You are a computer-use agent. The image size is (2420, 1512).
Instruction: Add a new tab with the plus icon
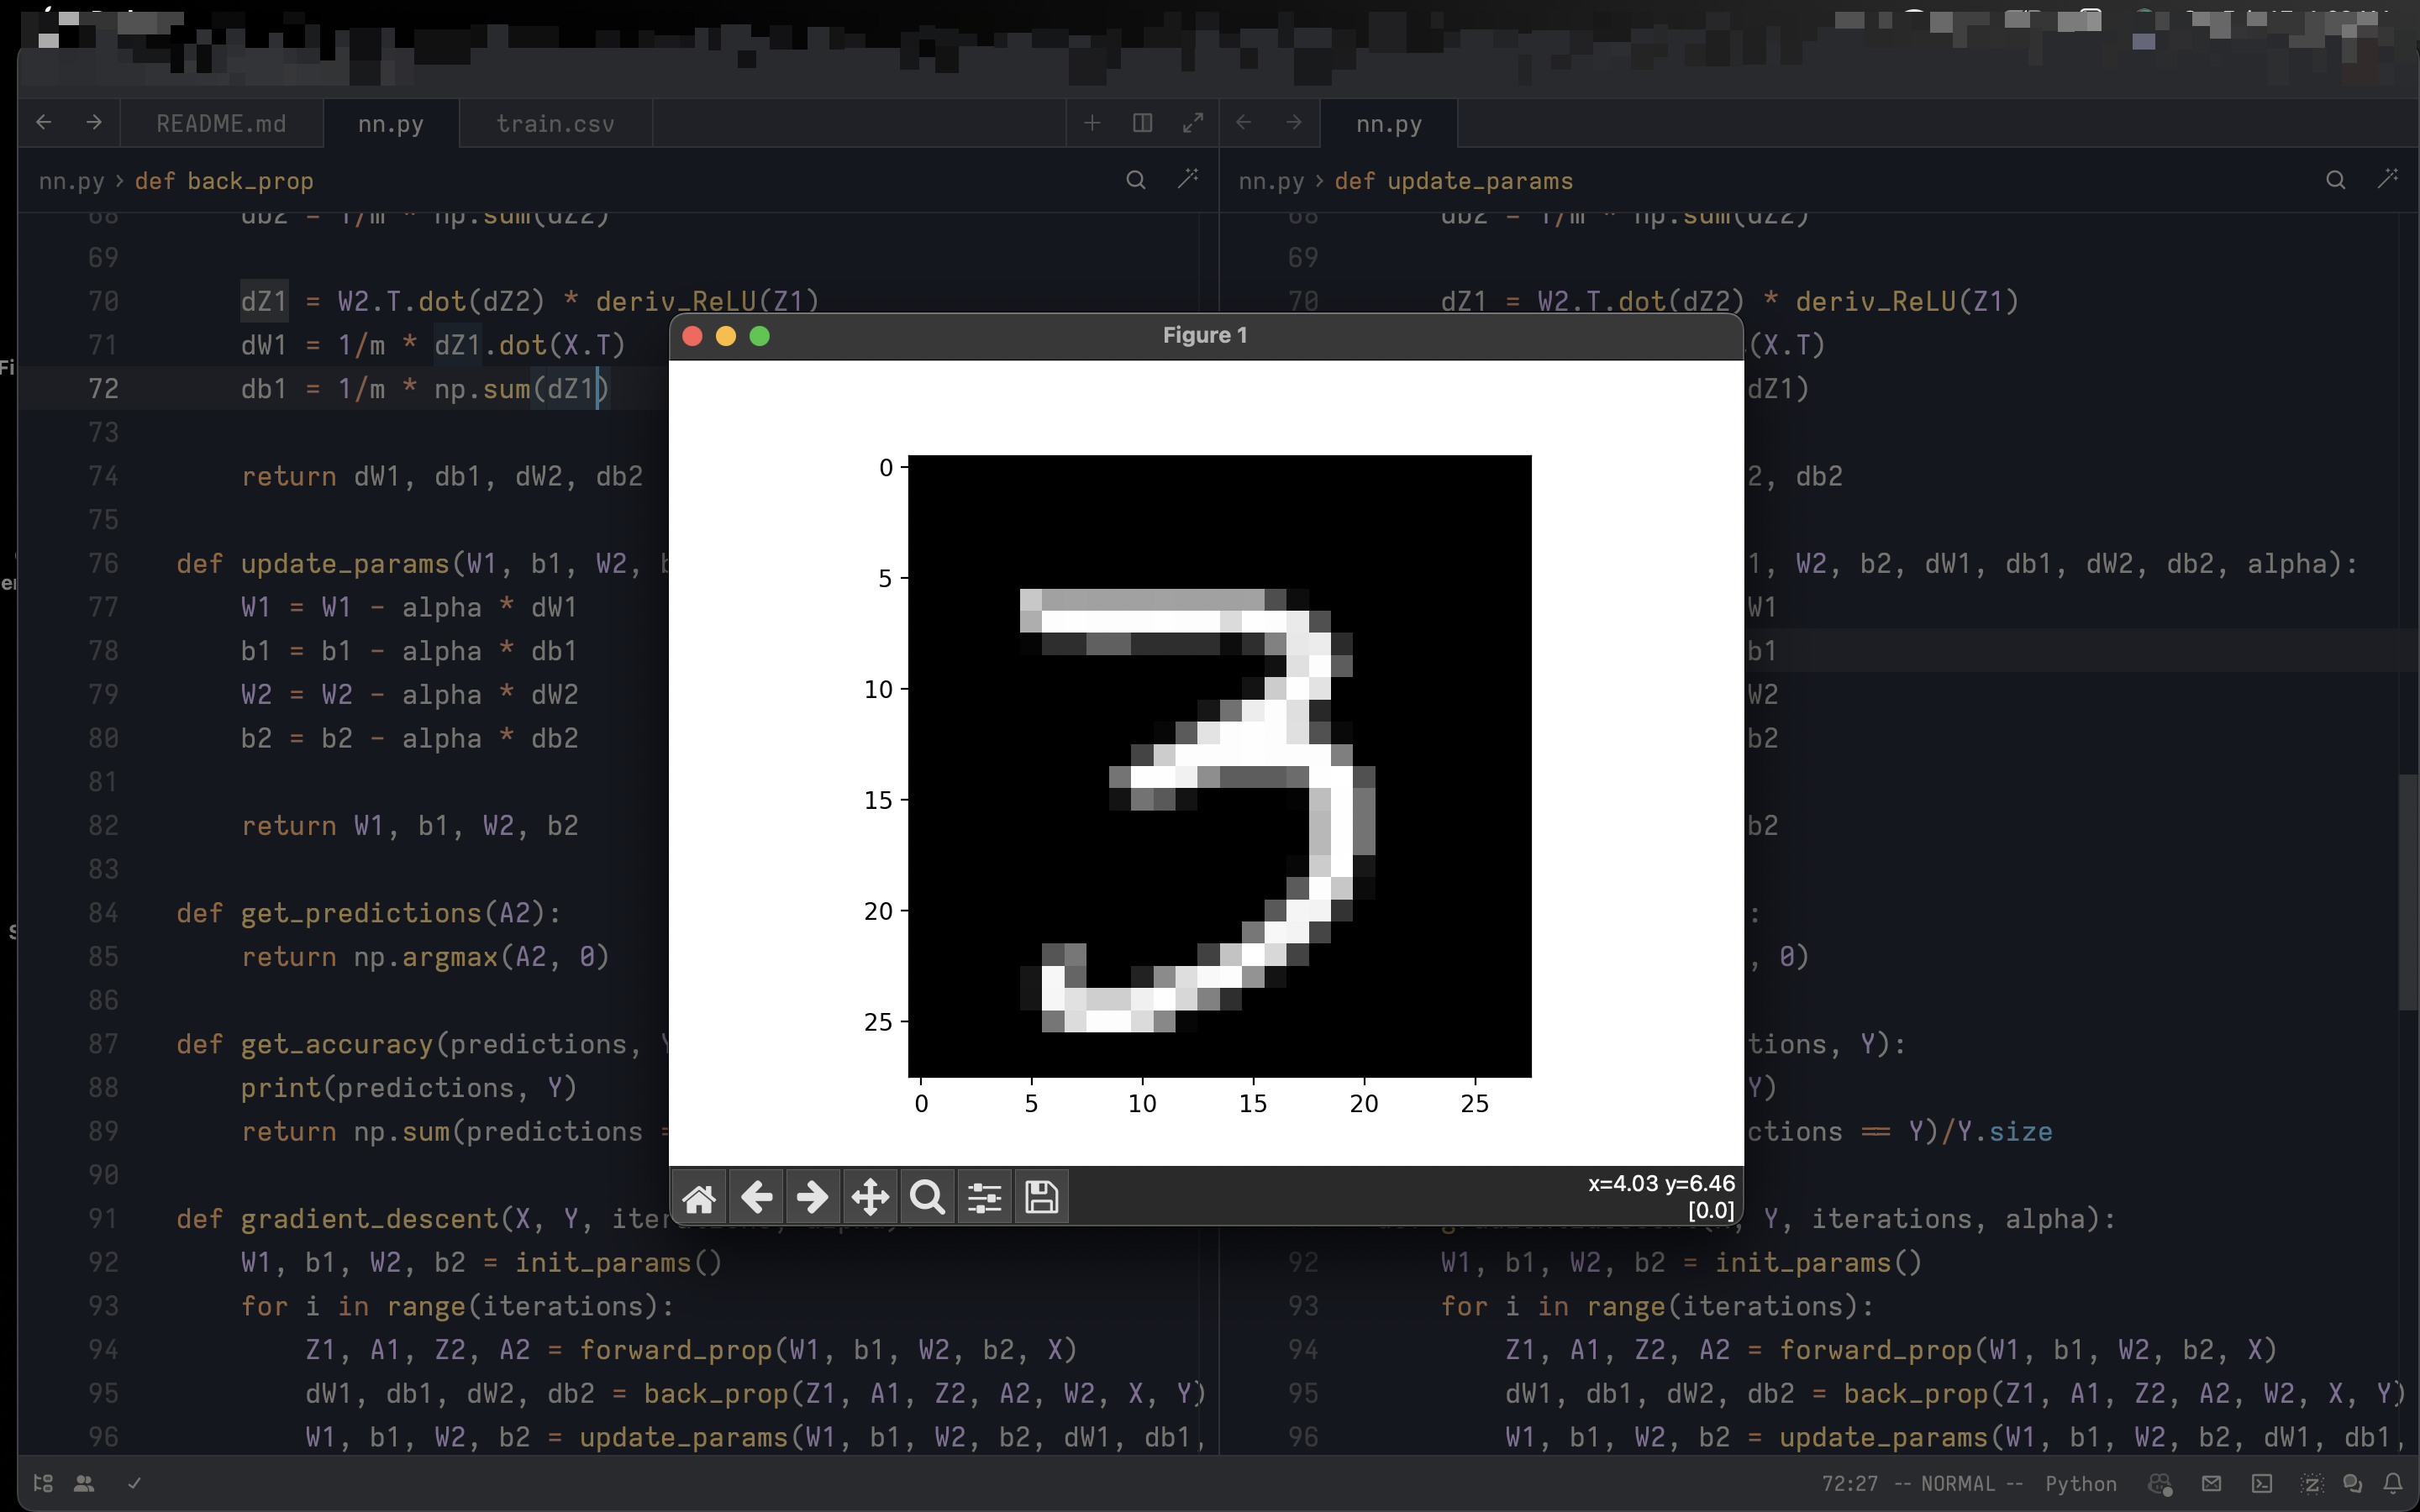tap(1092, 123)
